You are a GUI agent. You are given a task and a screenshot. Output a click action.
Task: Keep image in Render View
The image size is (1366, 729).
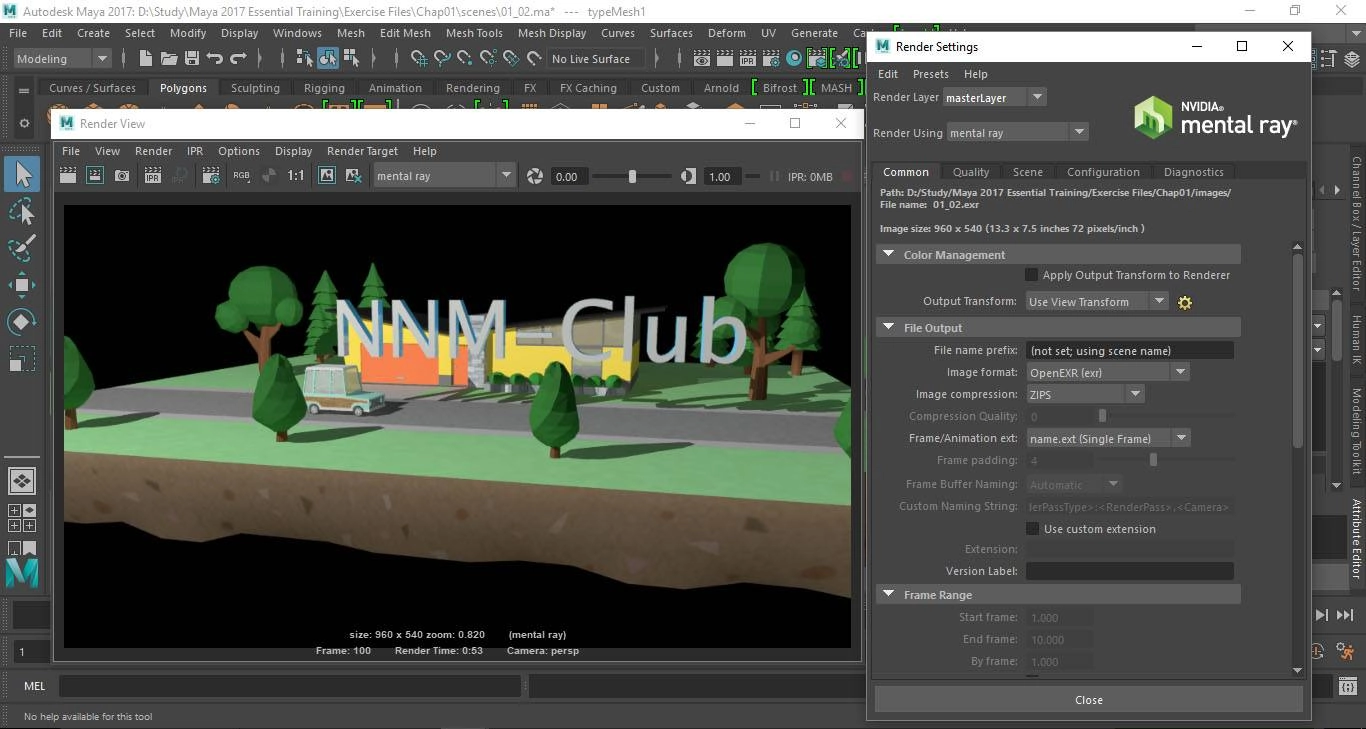pos(327,176)
